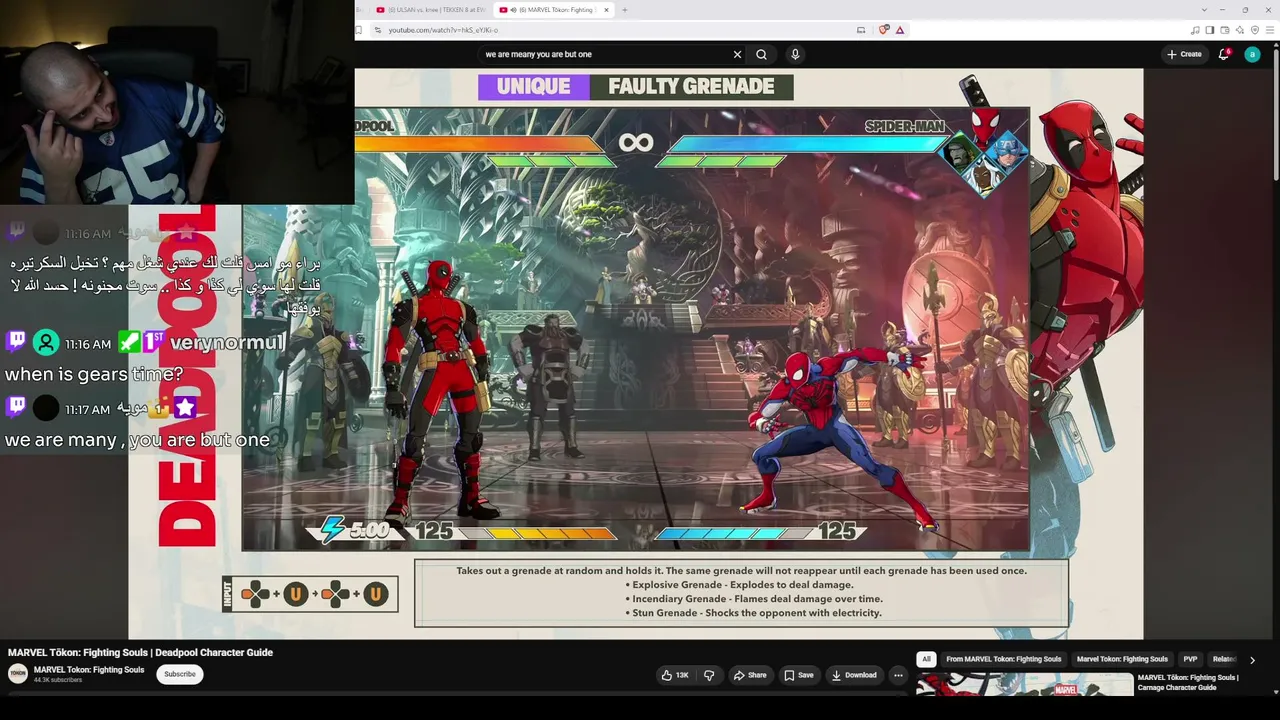Image resolution: width=1280 pixels, height=720 pixels.
Task: Click the YouTube search magnifier button
Action: [x=761, y=55]
